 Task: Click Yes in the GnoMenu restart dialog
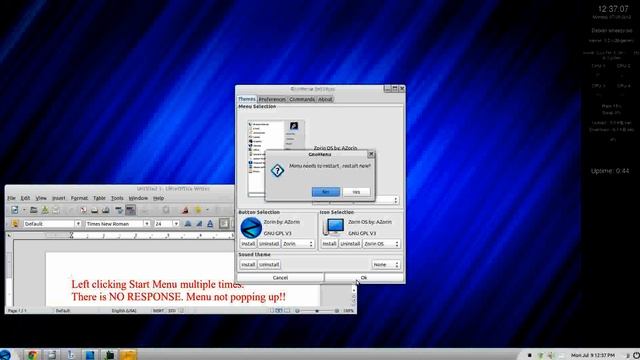tap(356, 192)
